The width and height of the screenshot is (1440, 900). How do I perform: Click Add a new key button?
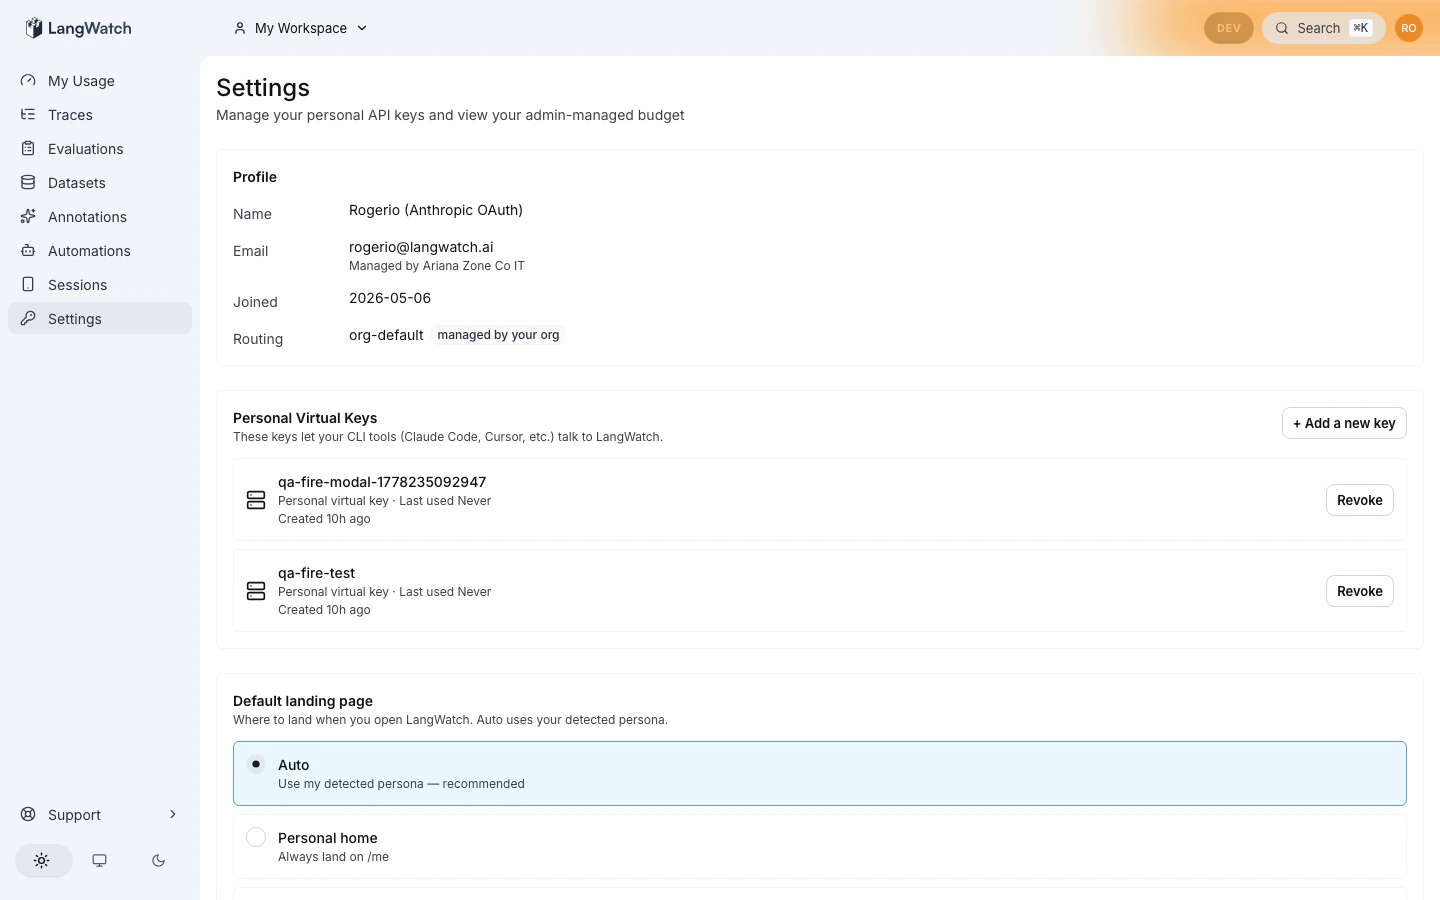1344,423
